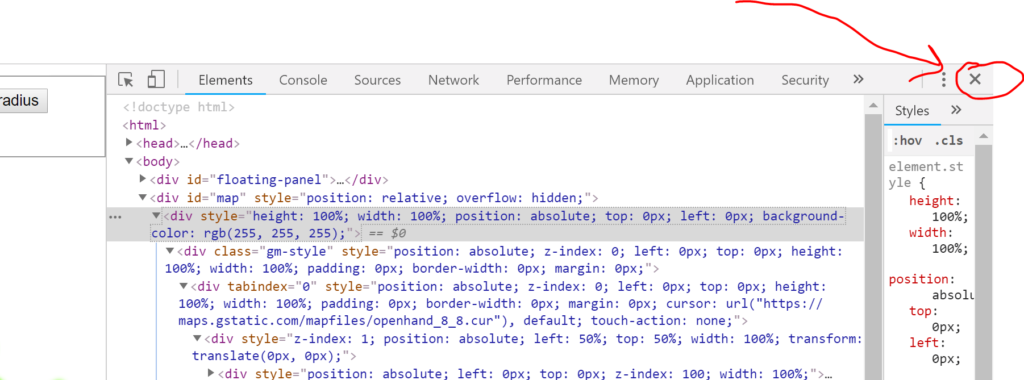This screenshot has height=380, width=1024.
Task: Open the Sources tab
Action: click(377, 80)
